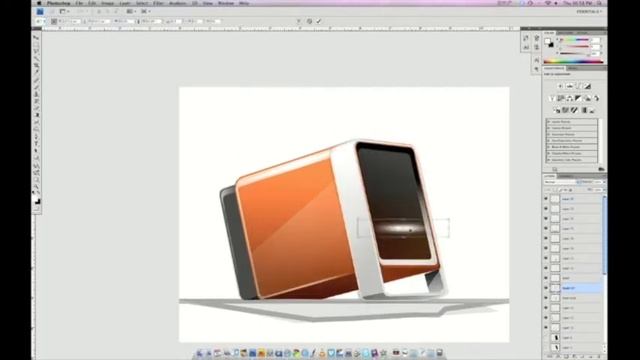This screenshot has height=360, width=640.
Task: Commit the transform with the checkmark
Action: 319,21
